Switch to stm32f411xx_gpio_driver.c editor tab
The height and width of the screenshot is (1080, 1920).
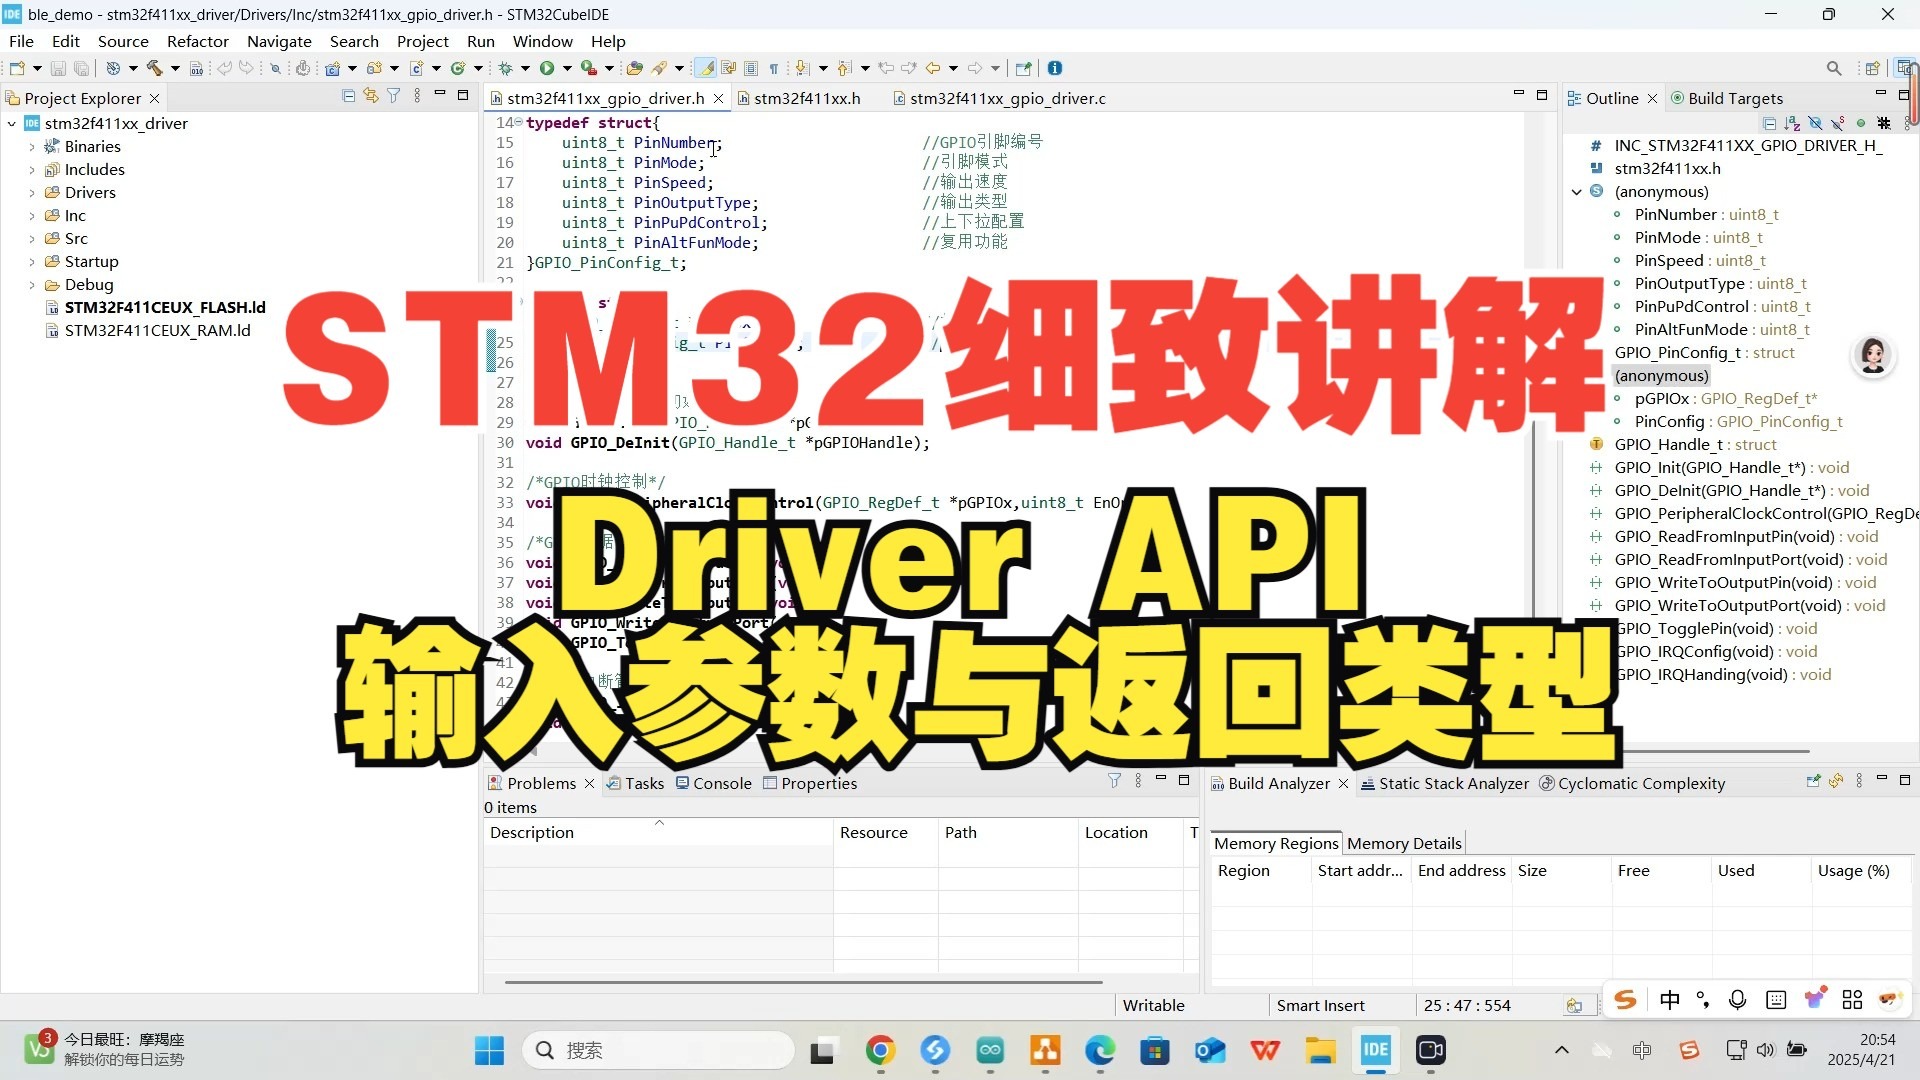point(1007,98)
